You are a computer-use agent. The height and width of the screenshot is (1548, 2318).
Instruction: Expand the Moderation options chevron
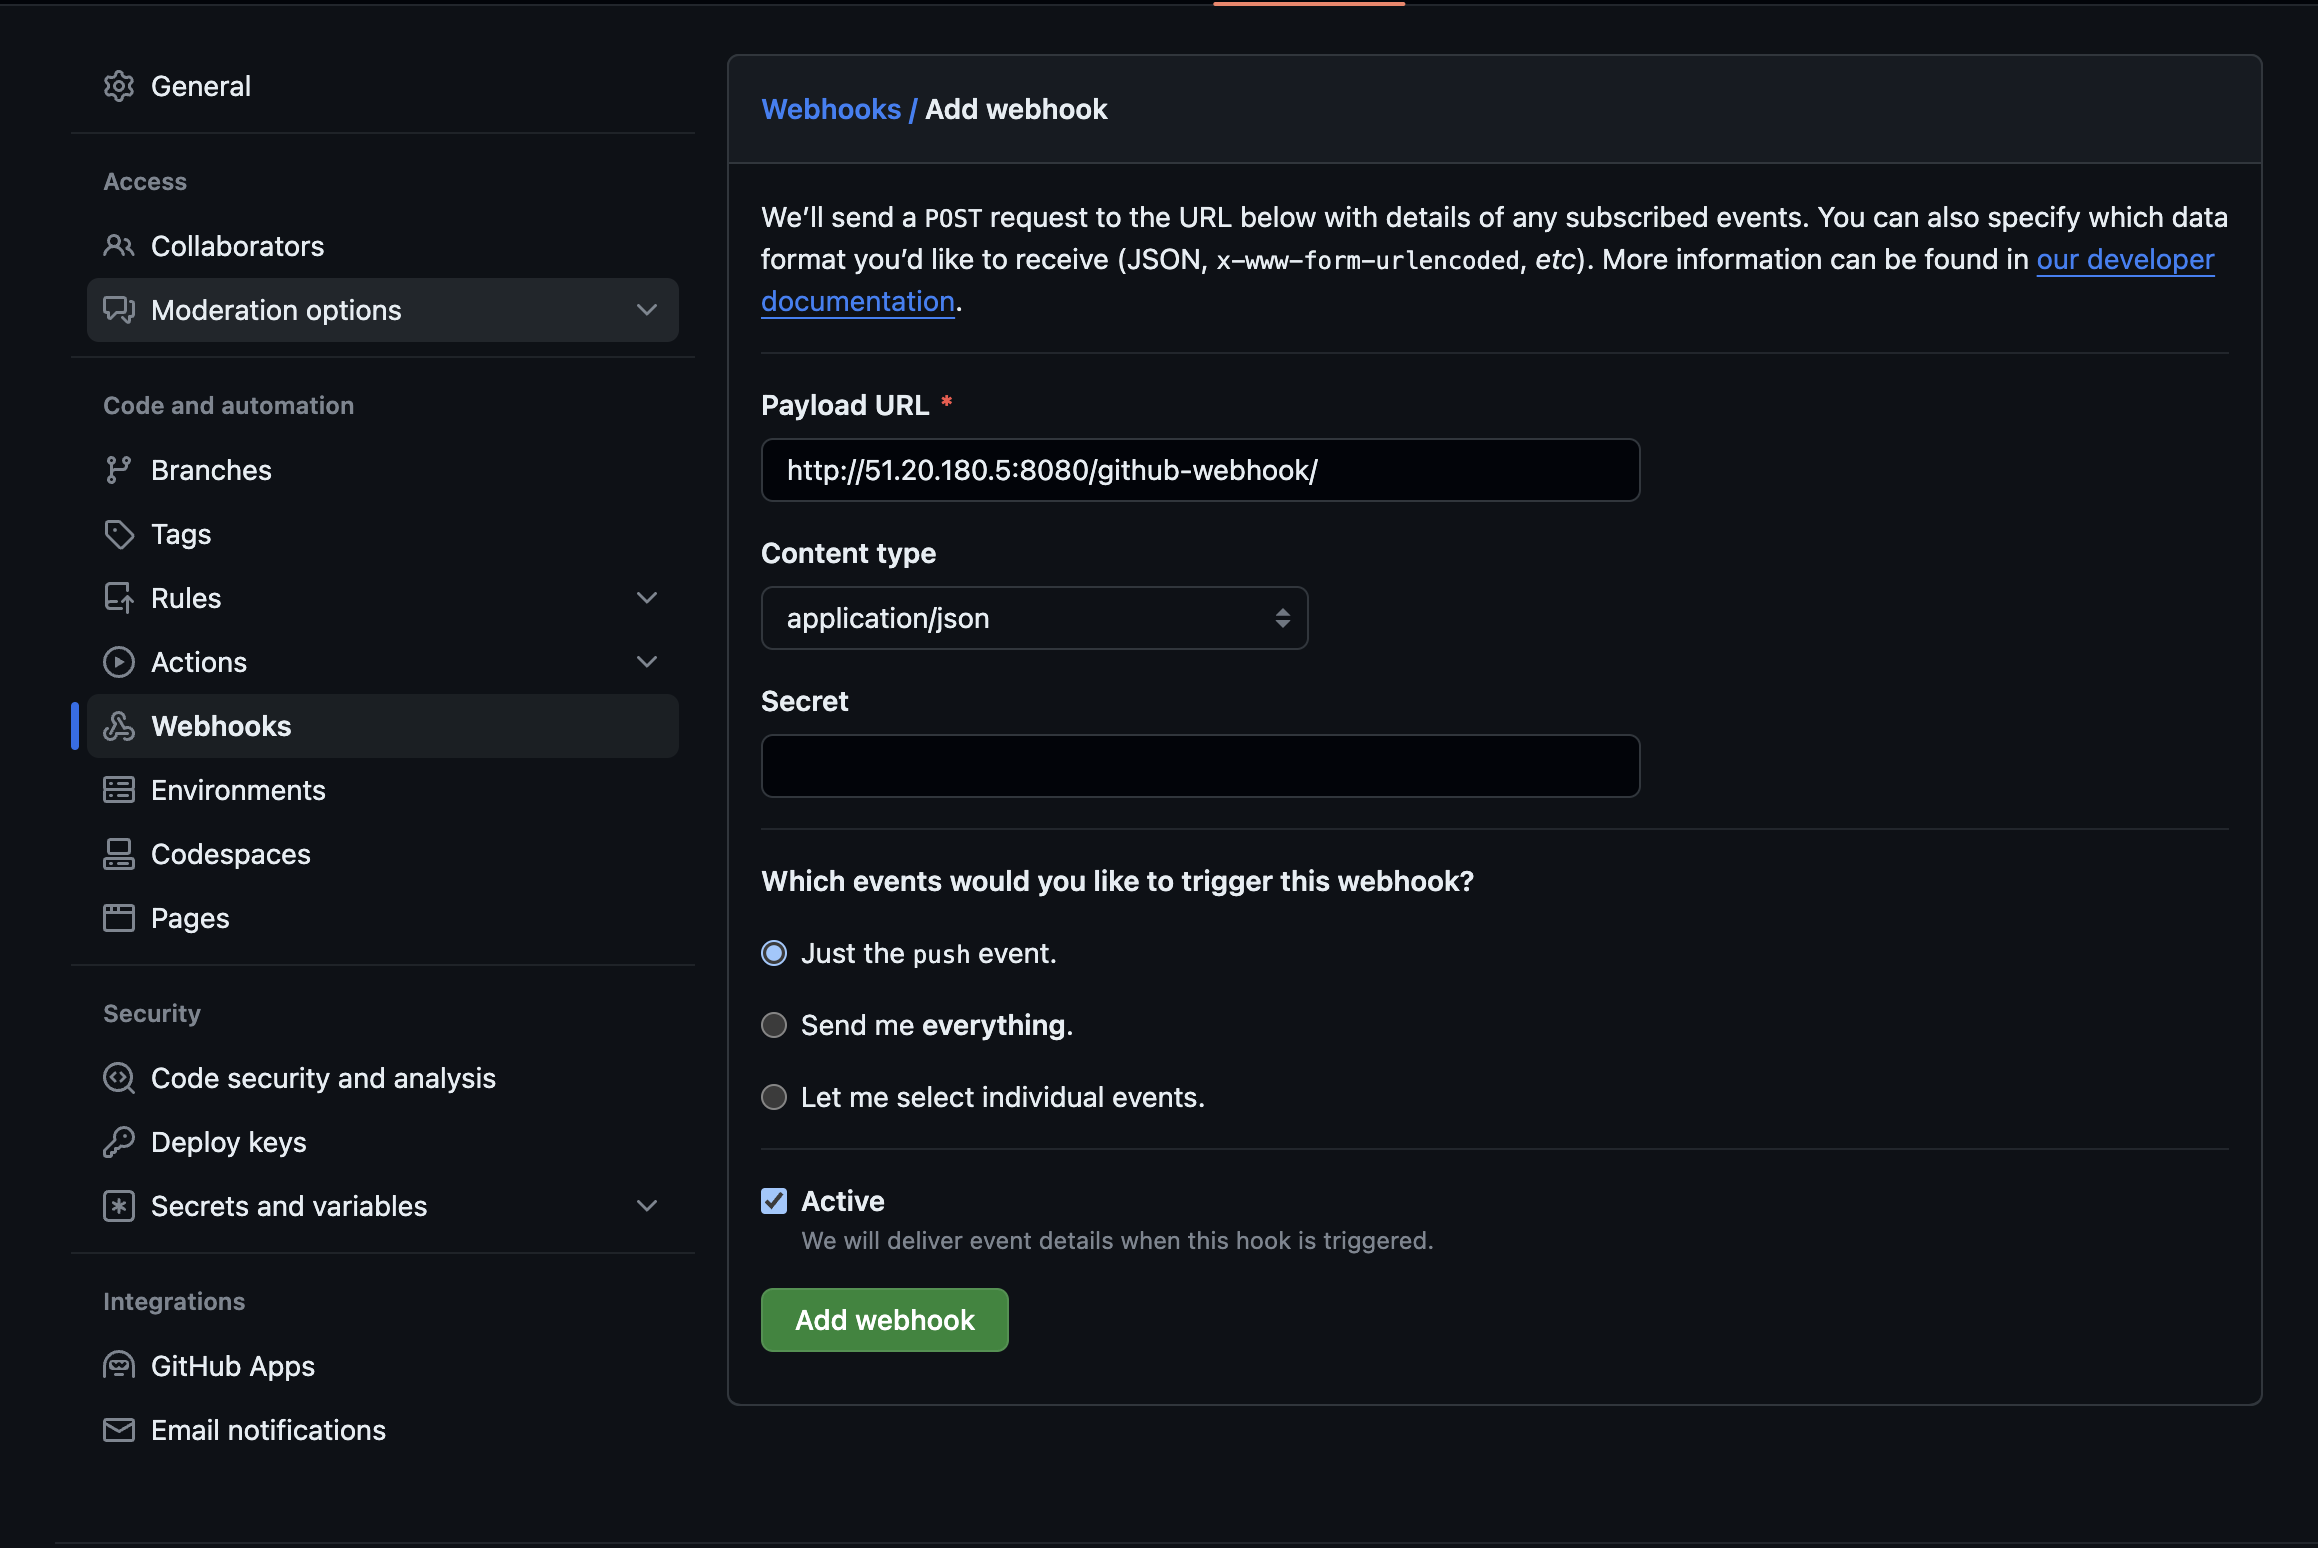point(647,310)
